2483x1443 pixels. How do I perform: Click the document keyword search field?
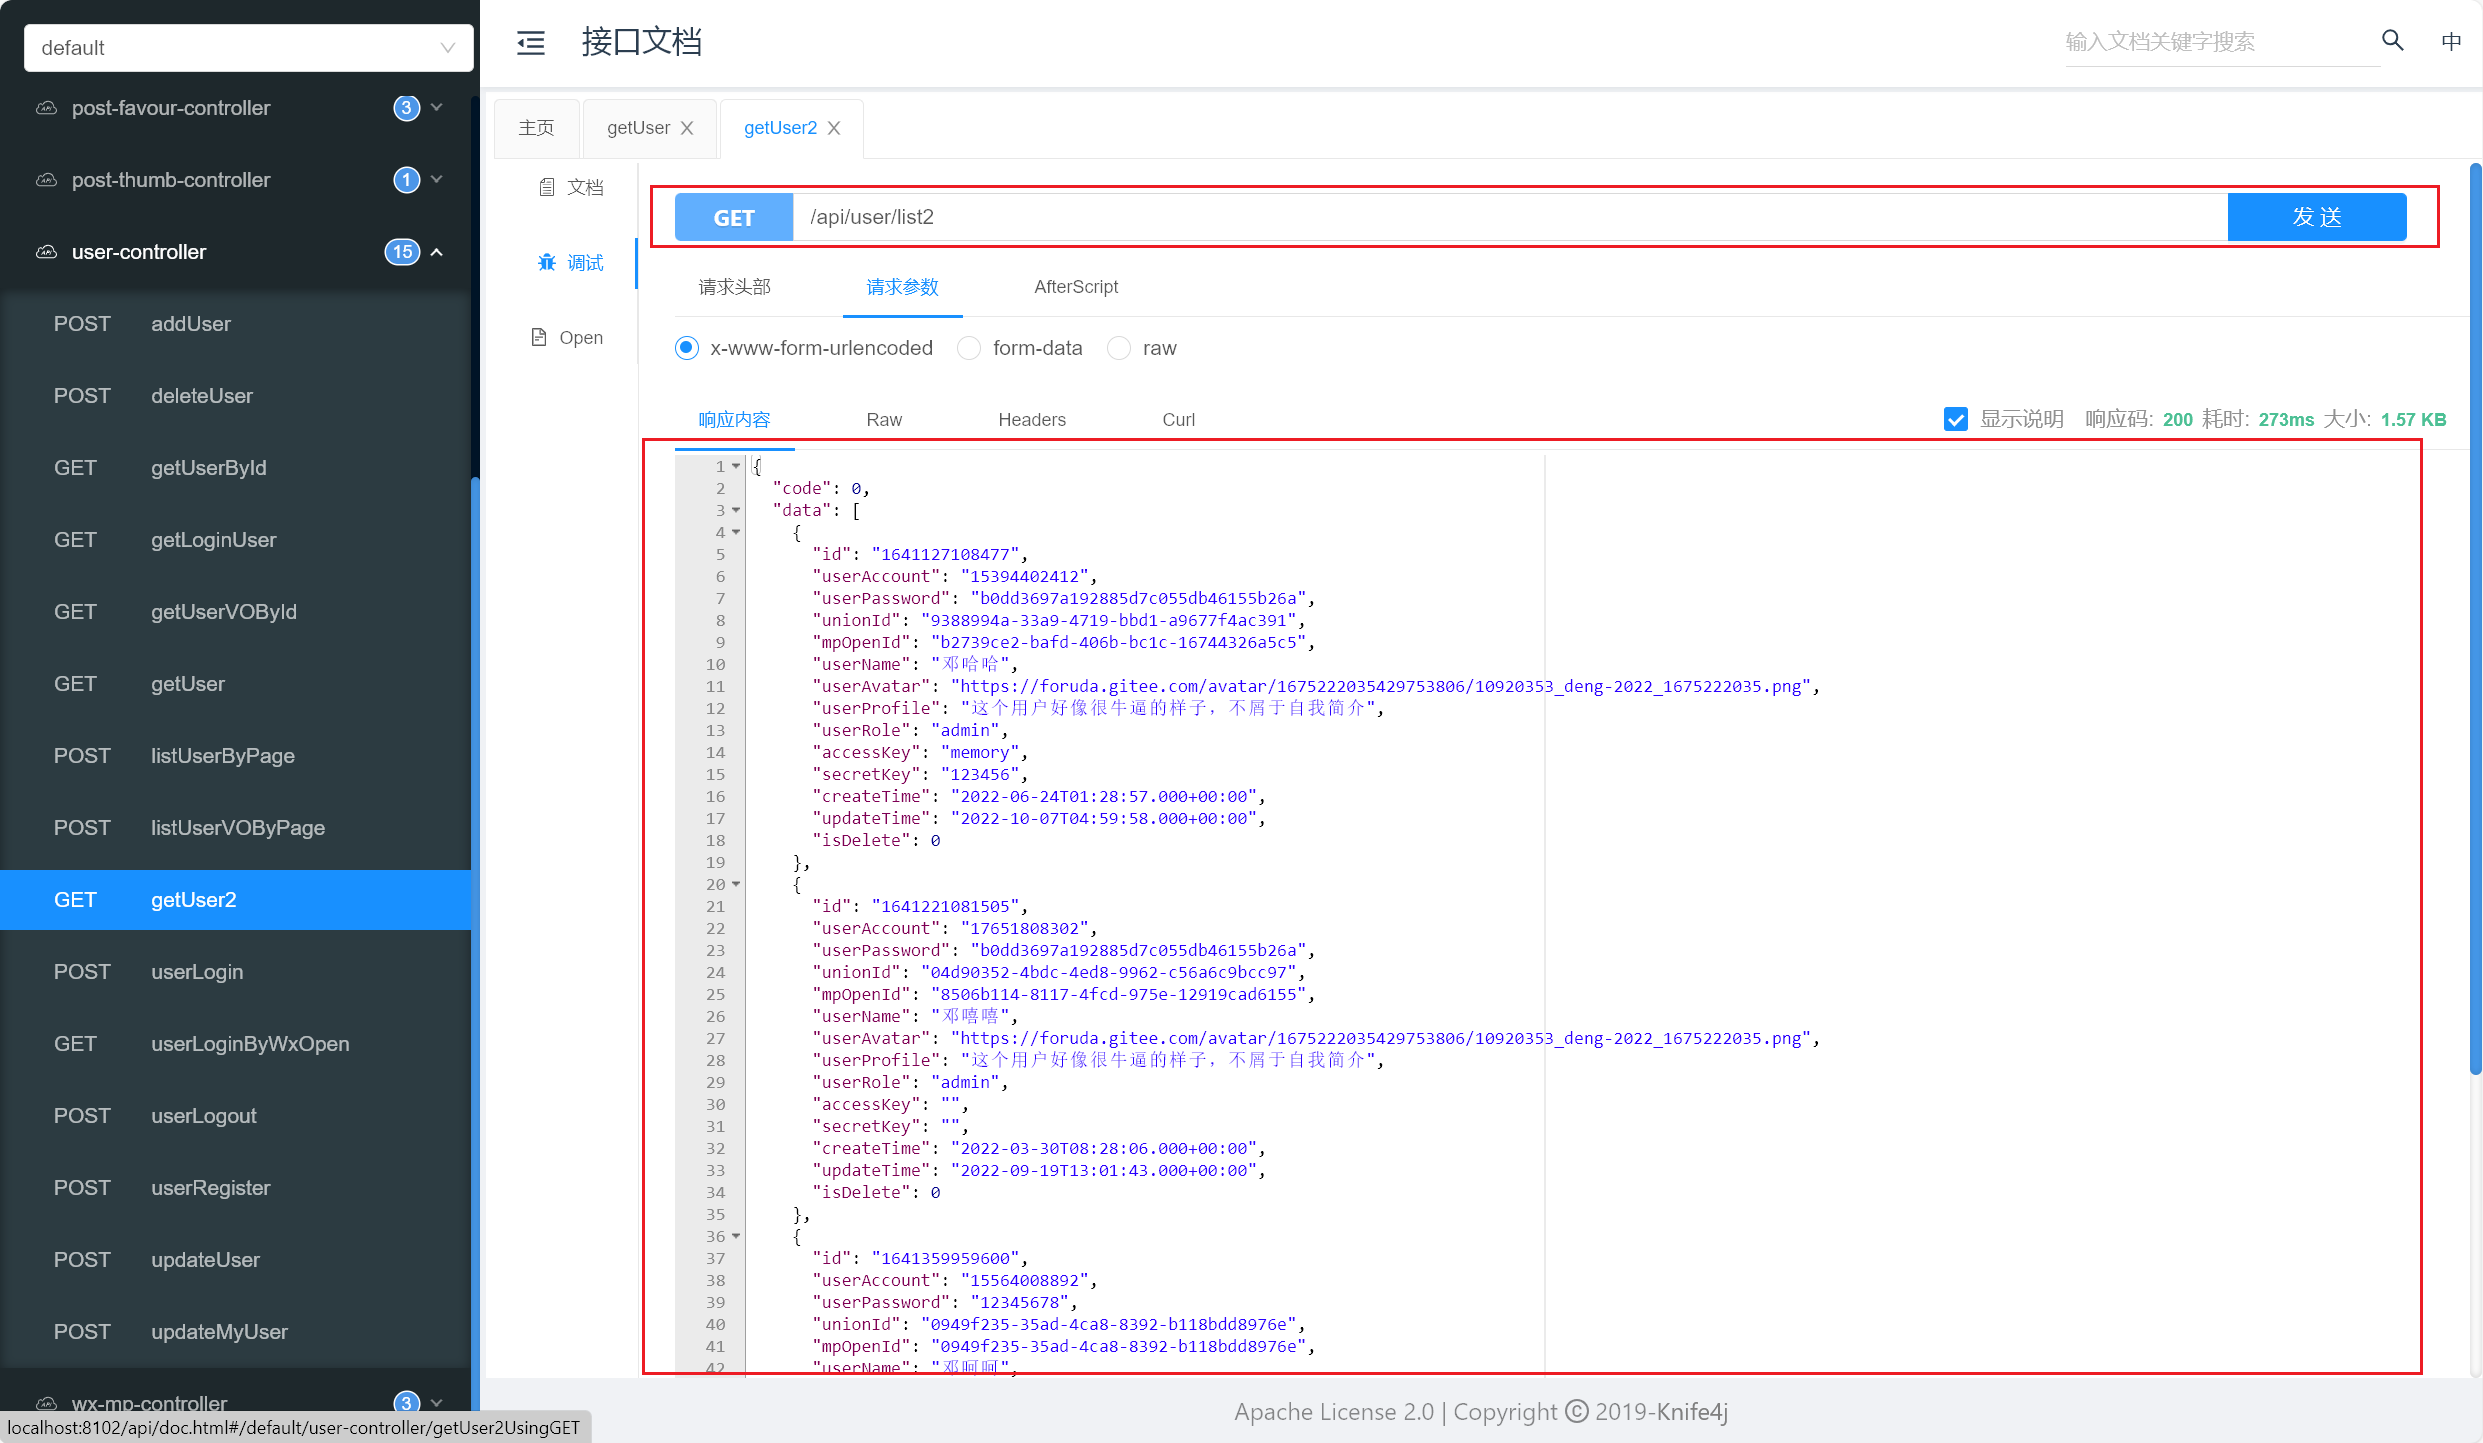[2221, 42]
